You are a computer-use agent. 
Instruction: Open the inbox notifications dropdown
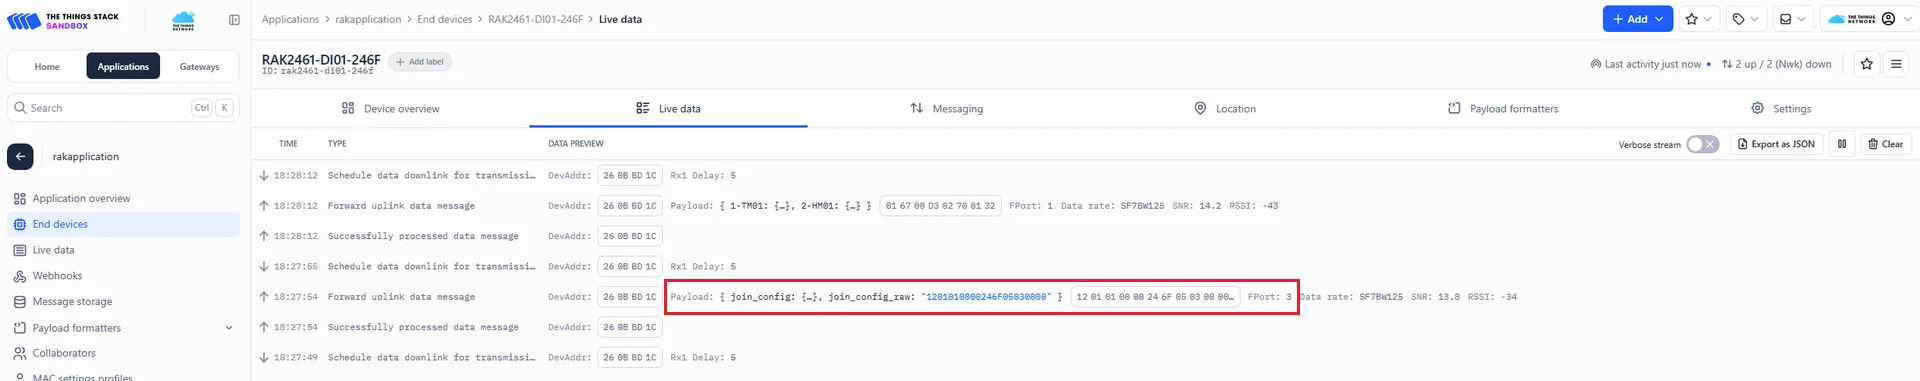point(1792,19)
